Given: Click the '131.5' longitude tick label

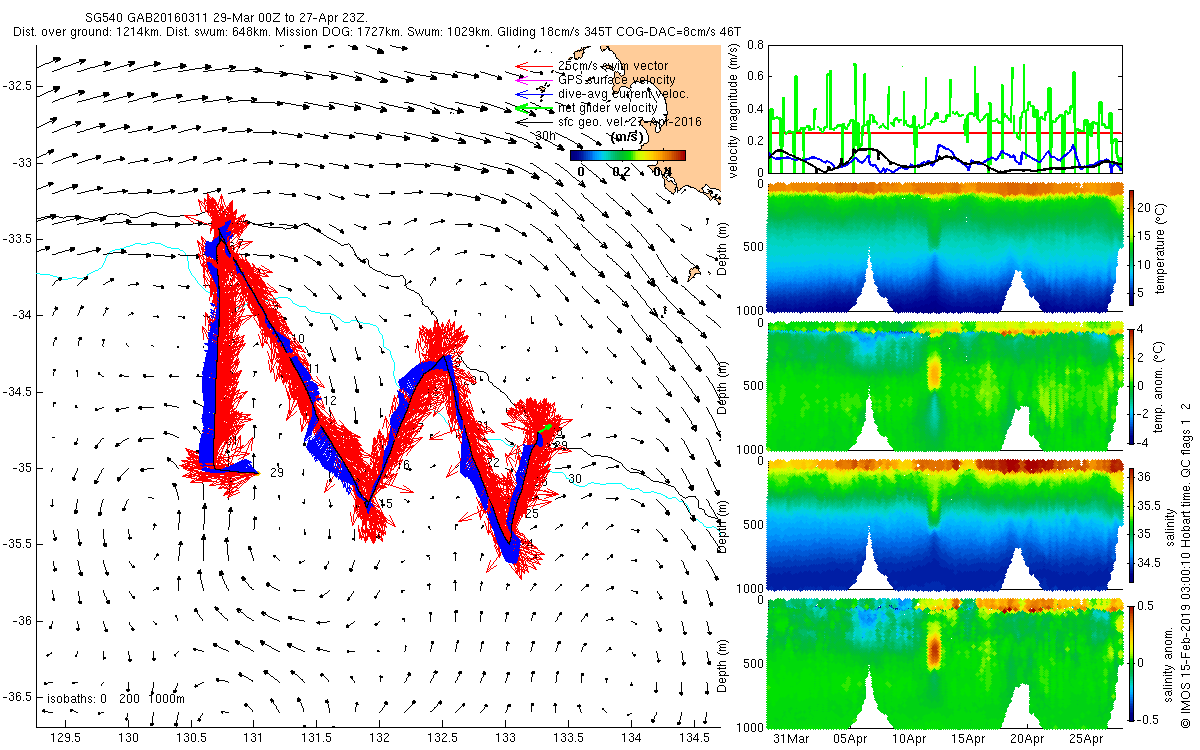Looking at the screenshot, I should [317, 738].
